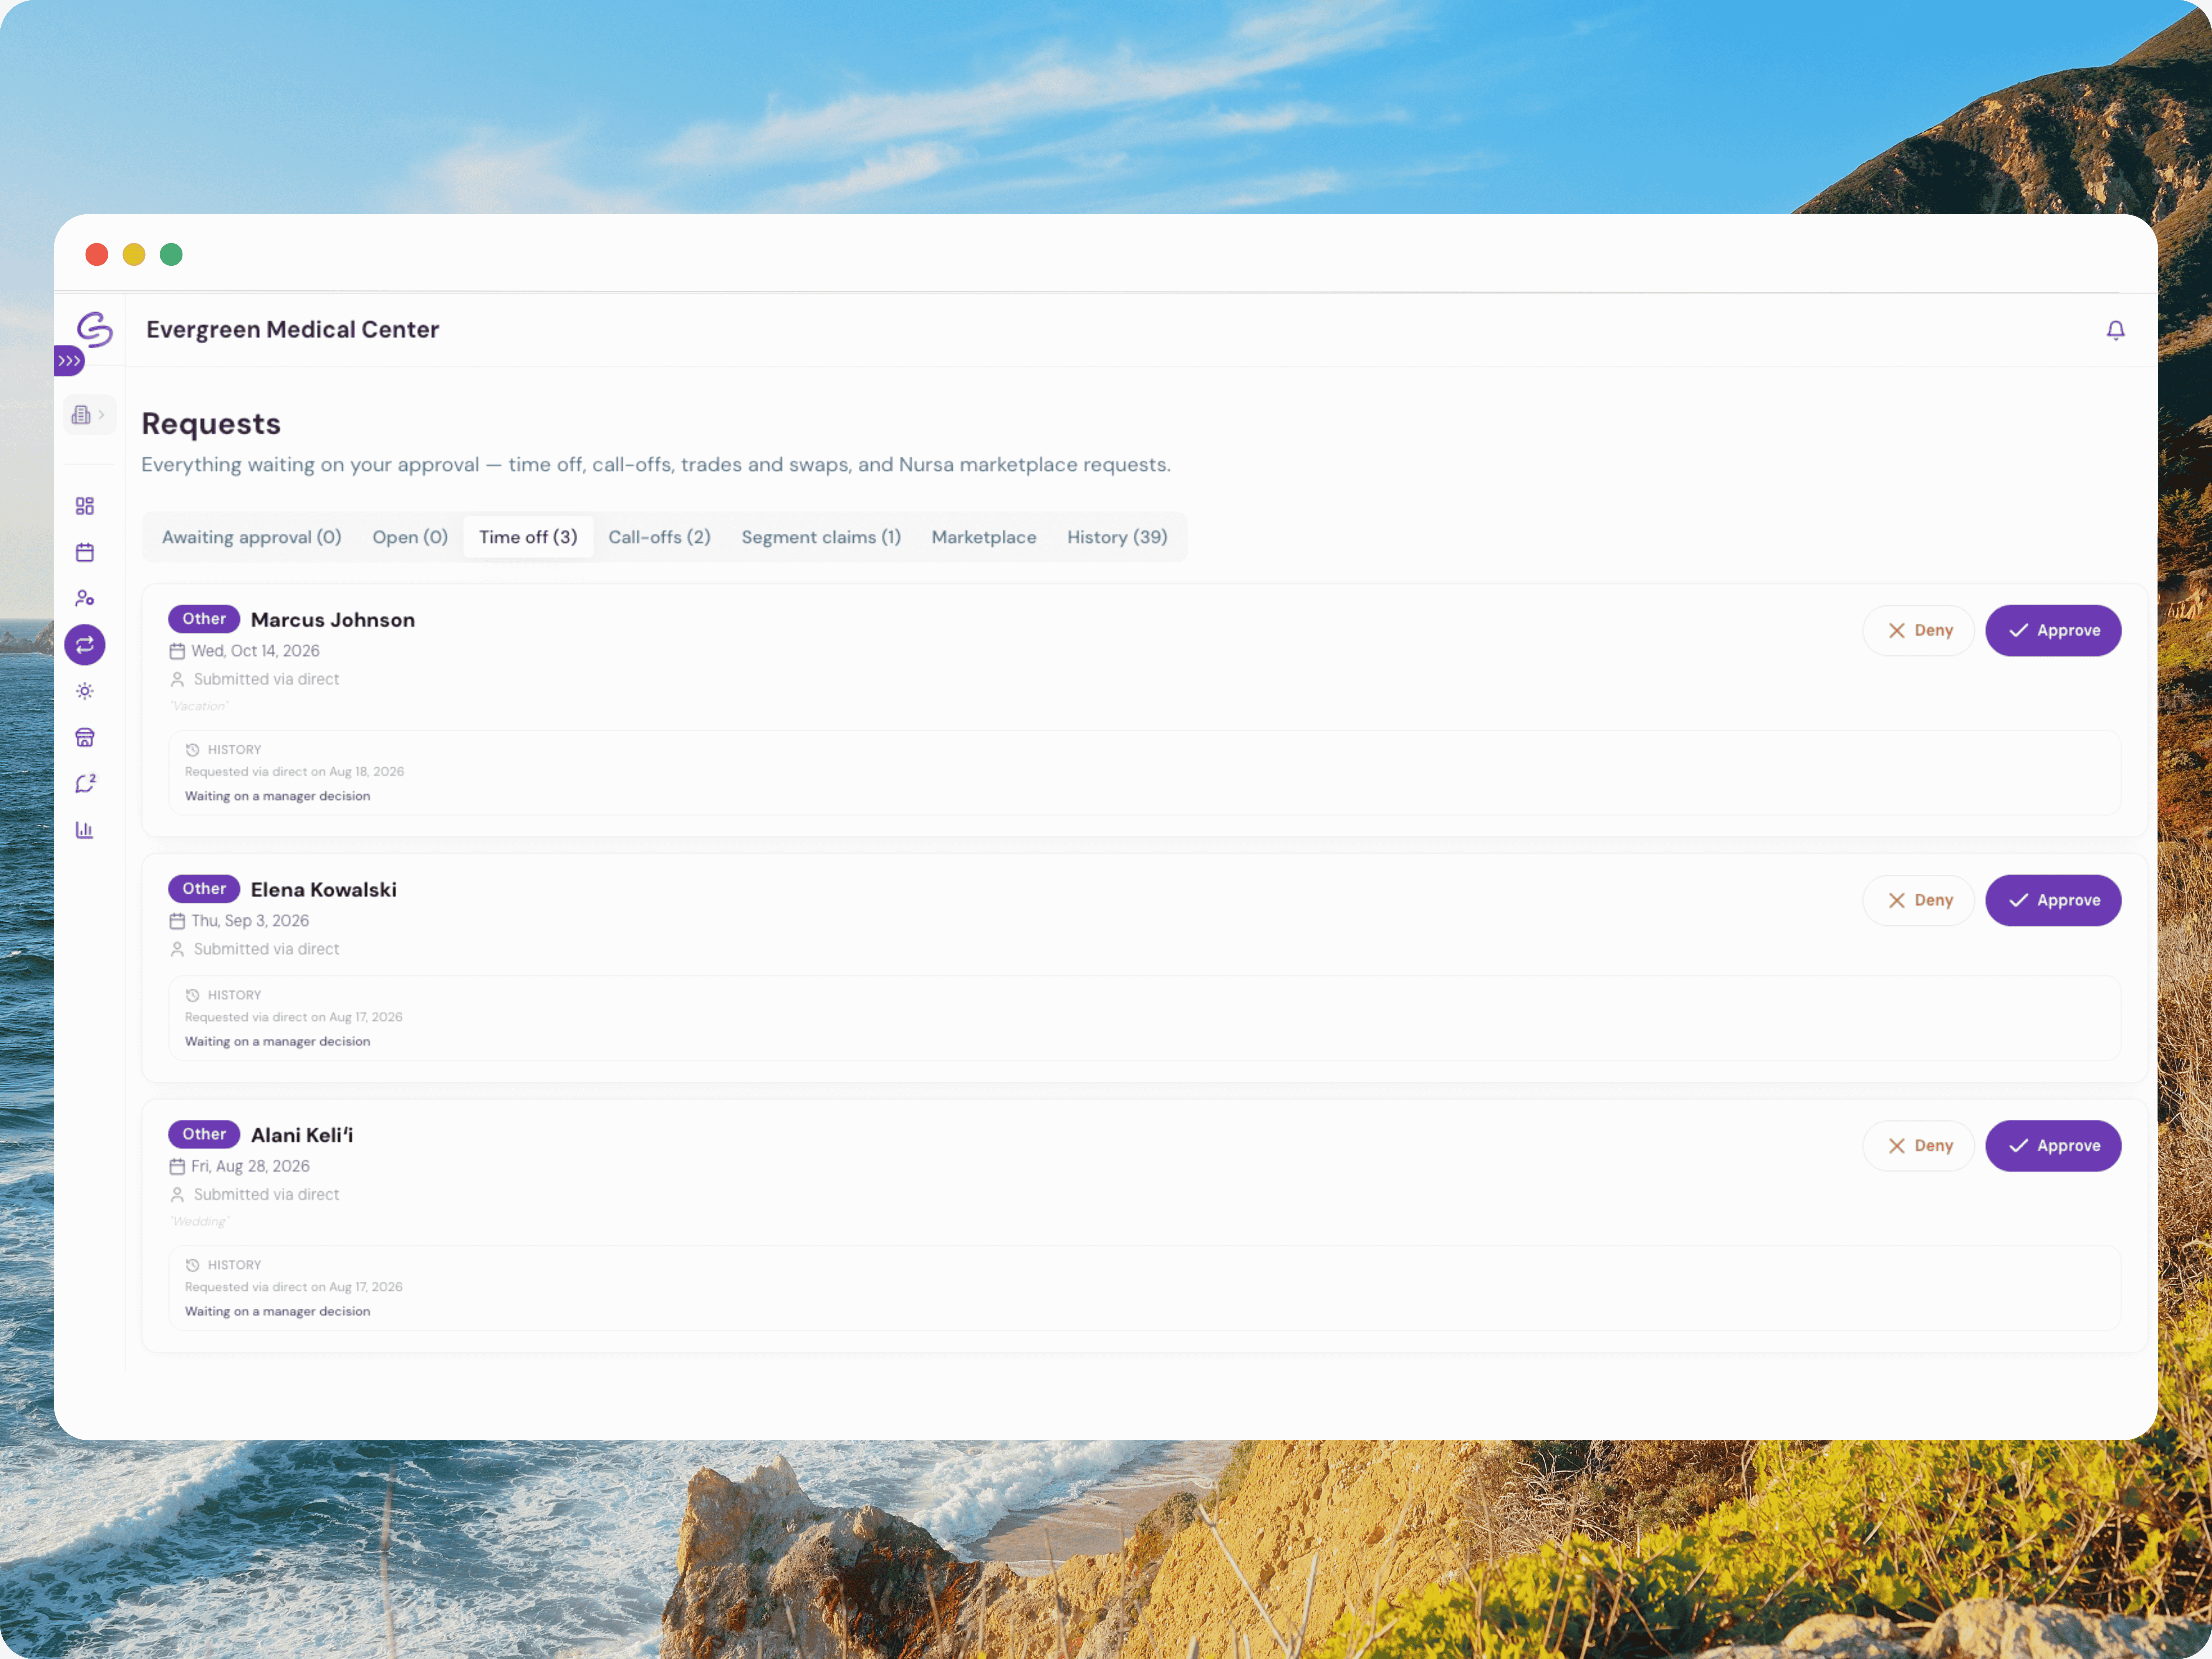Deny Alani Keli'i's time off request

pos(1918,1146)
